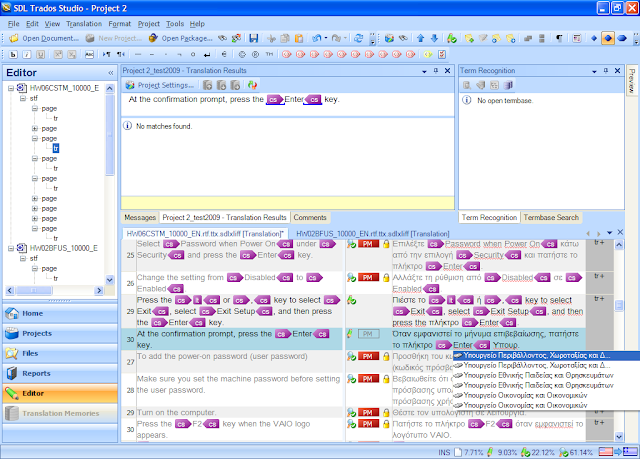
Task: Open the Translation menu
Action: coord(84,24)
